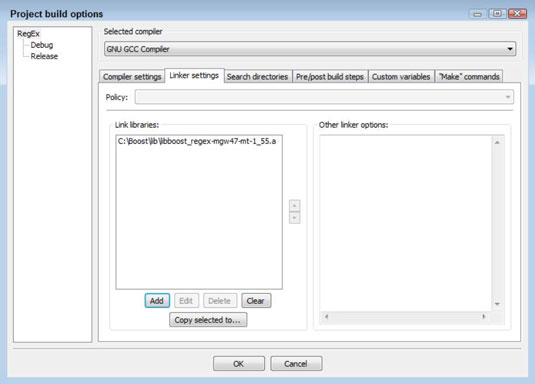Click the Edit library button
Image resolution: width=535 pixels, height=384 pixels.
point(186,301)
